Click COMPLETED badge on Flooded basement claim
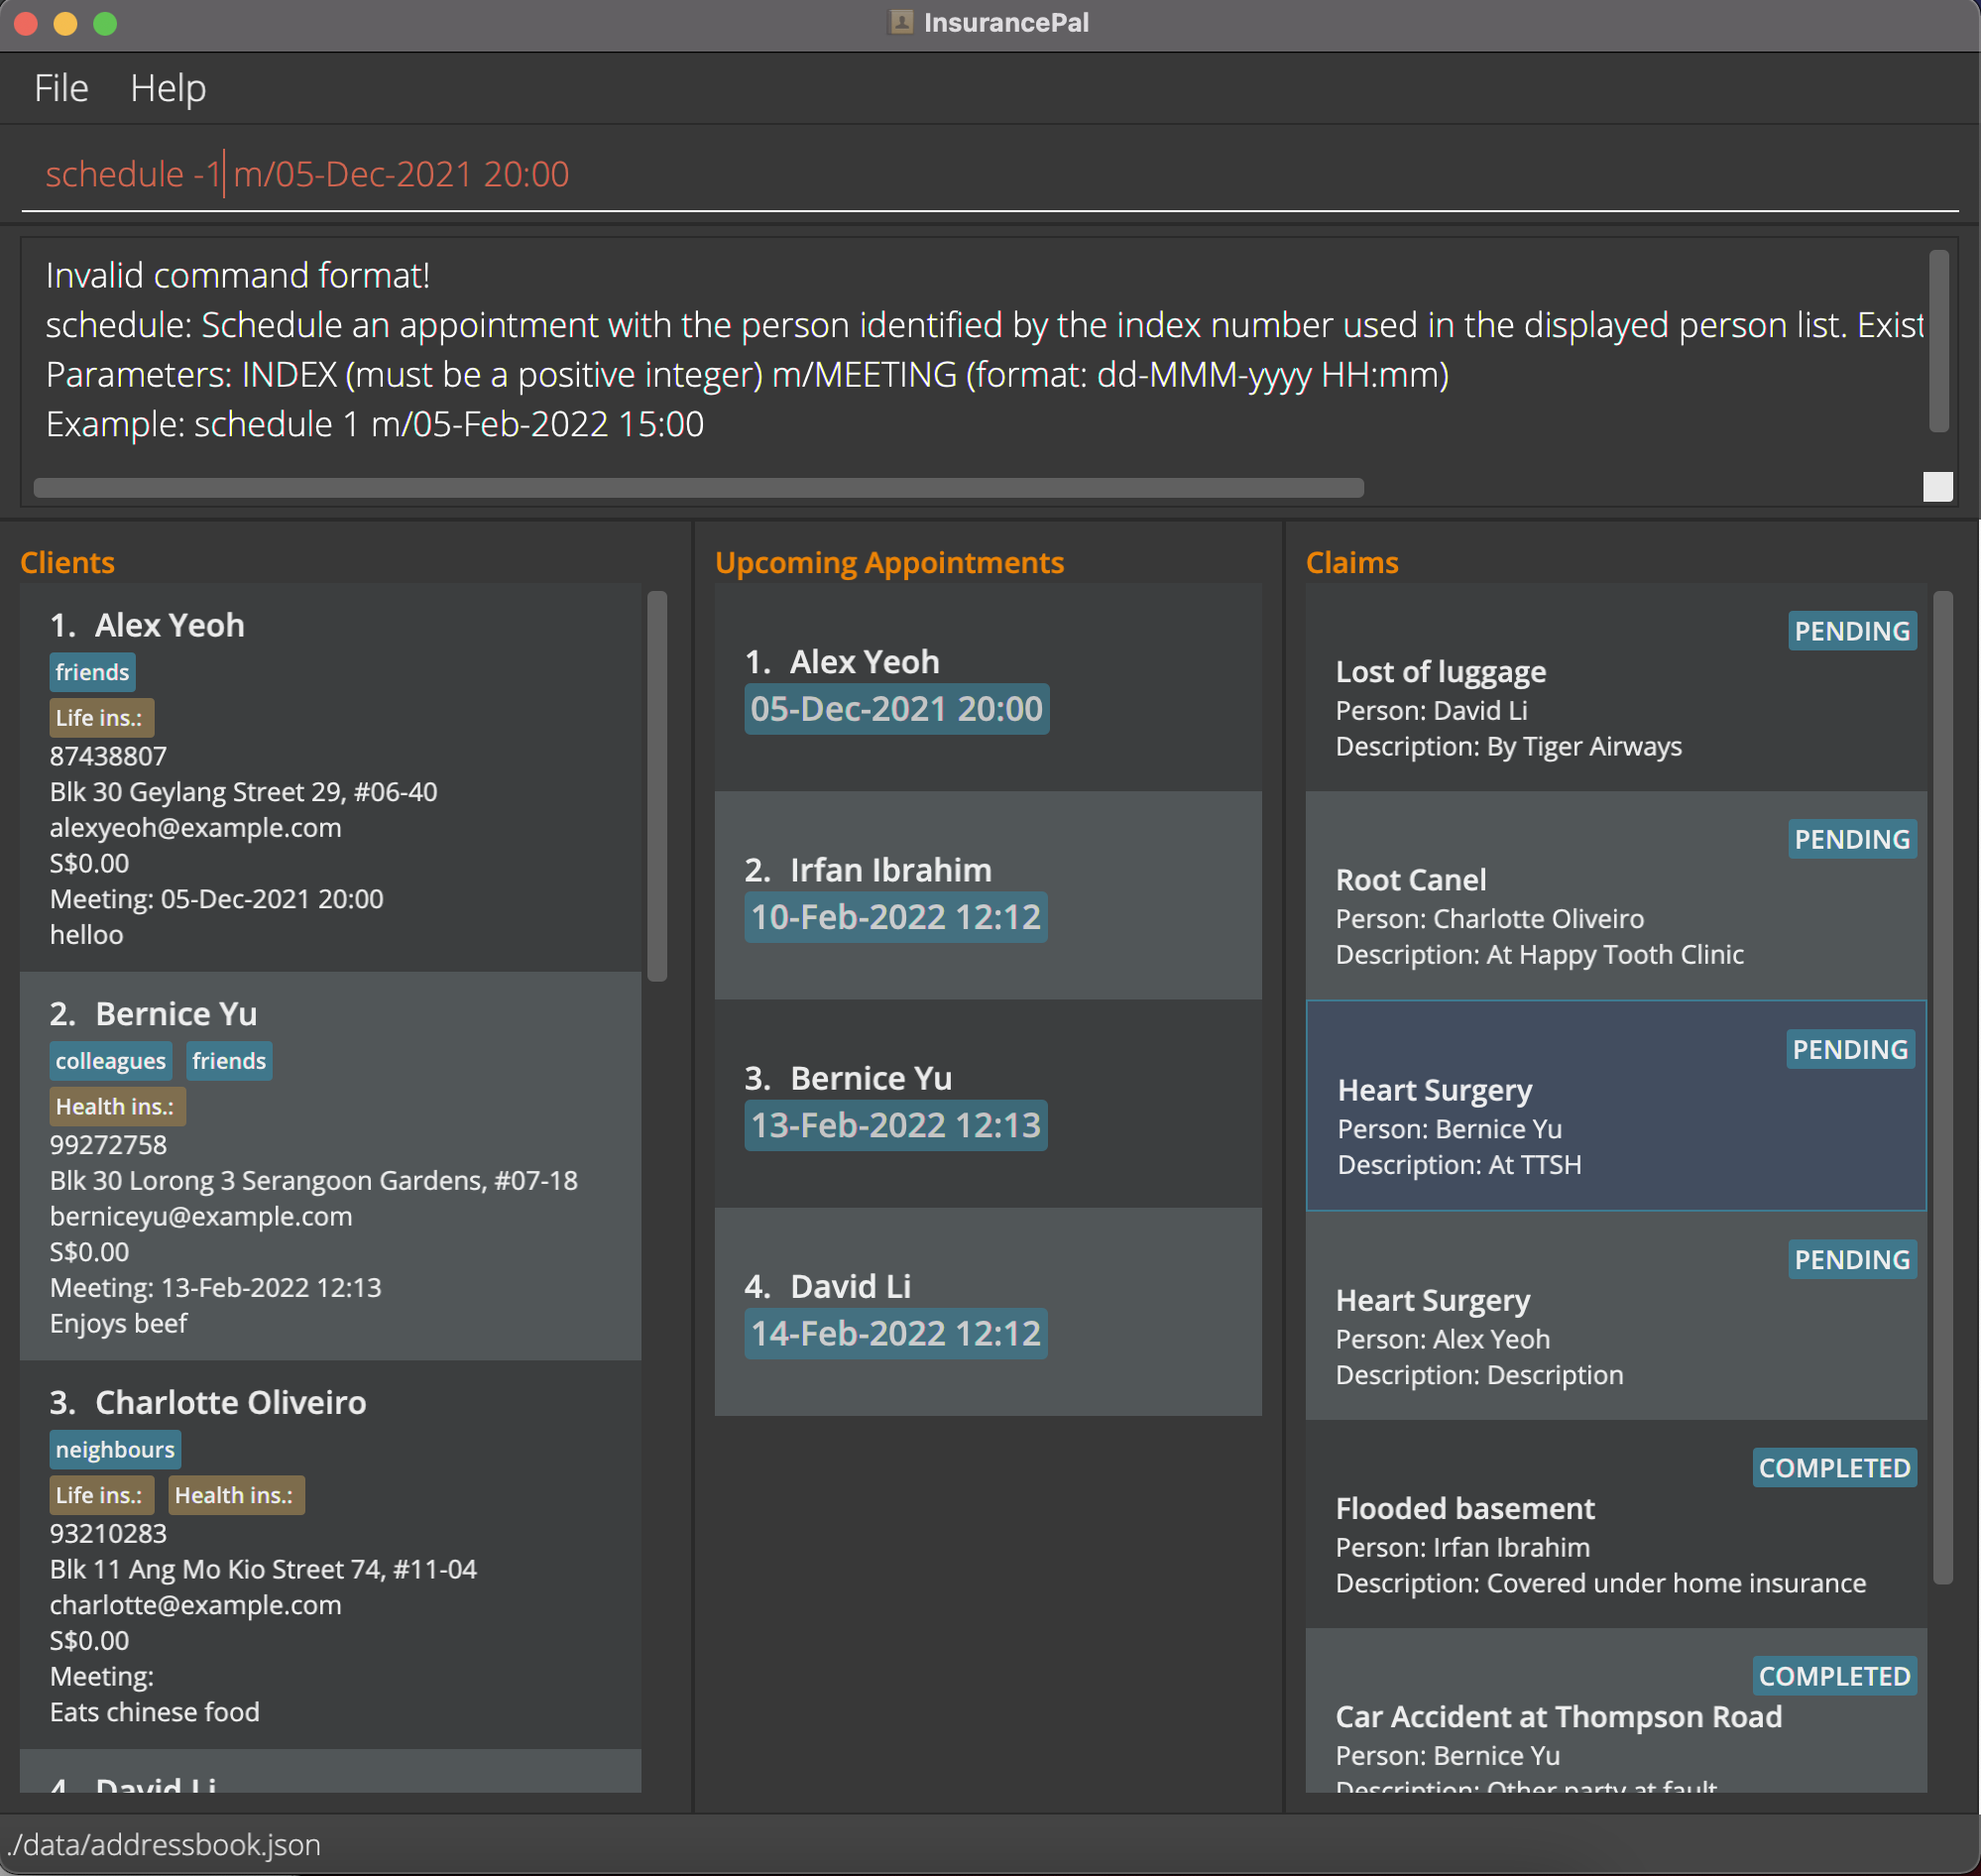 point(1834,1467)
